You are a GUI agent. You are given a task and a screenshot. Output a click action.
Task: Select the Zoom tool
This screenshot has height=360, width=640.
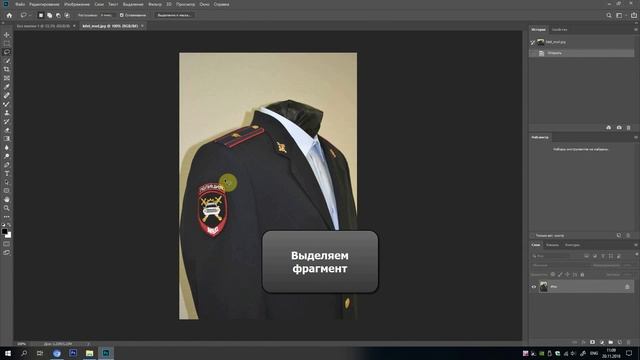[x=7, y=208]
